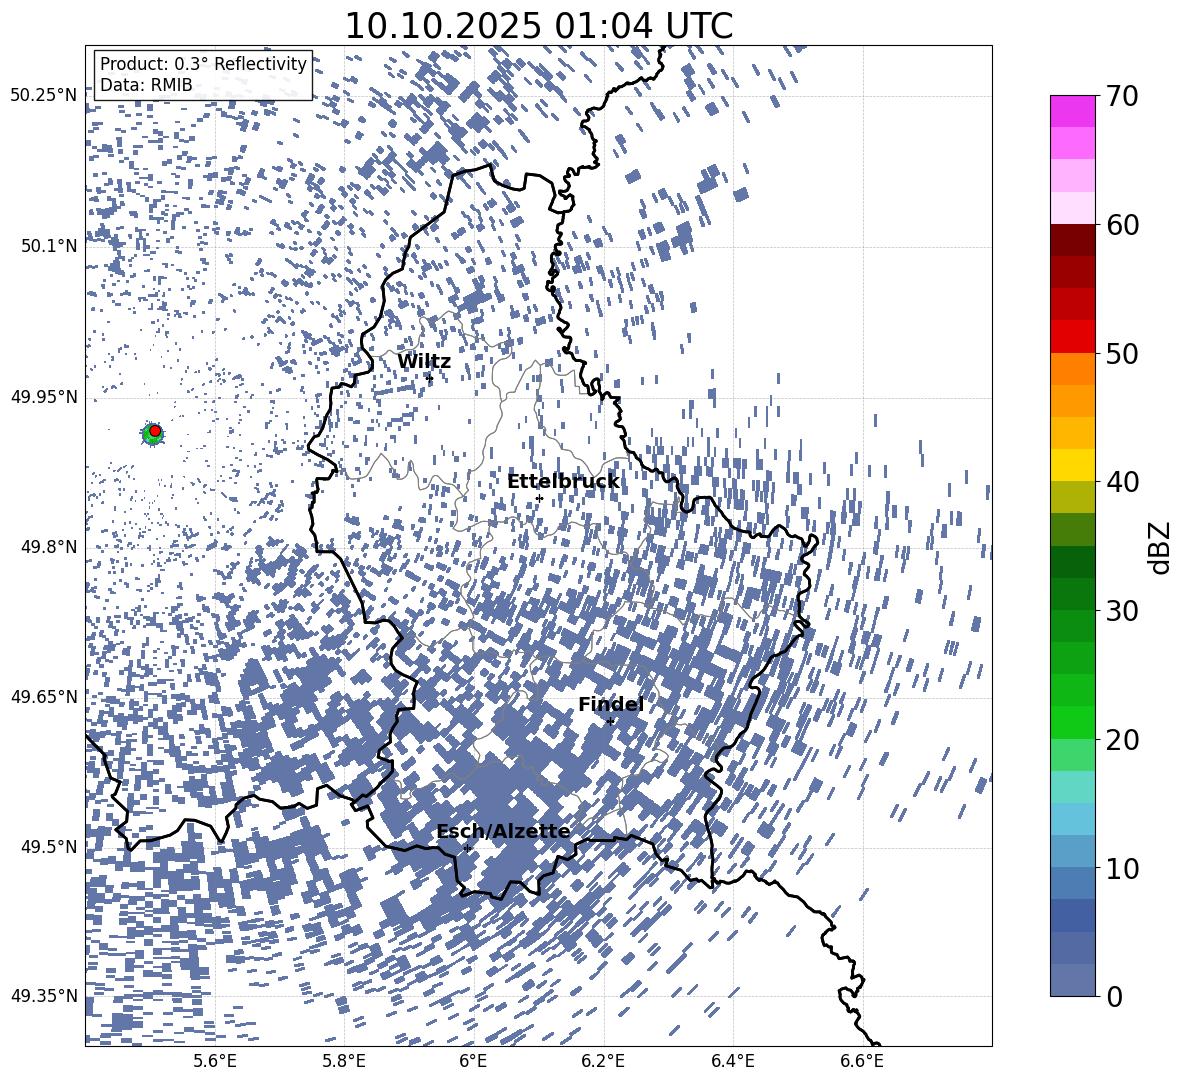Click the yellow colorbar segment at 40
Image resolution: width=1184 pixels, height=1081 pixels.
coord(1072,466)
